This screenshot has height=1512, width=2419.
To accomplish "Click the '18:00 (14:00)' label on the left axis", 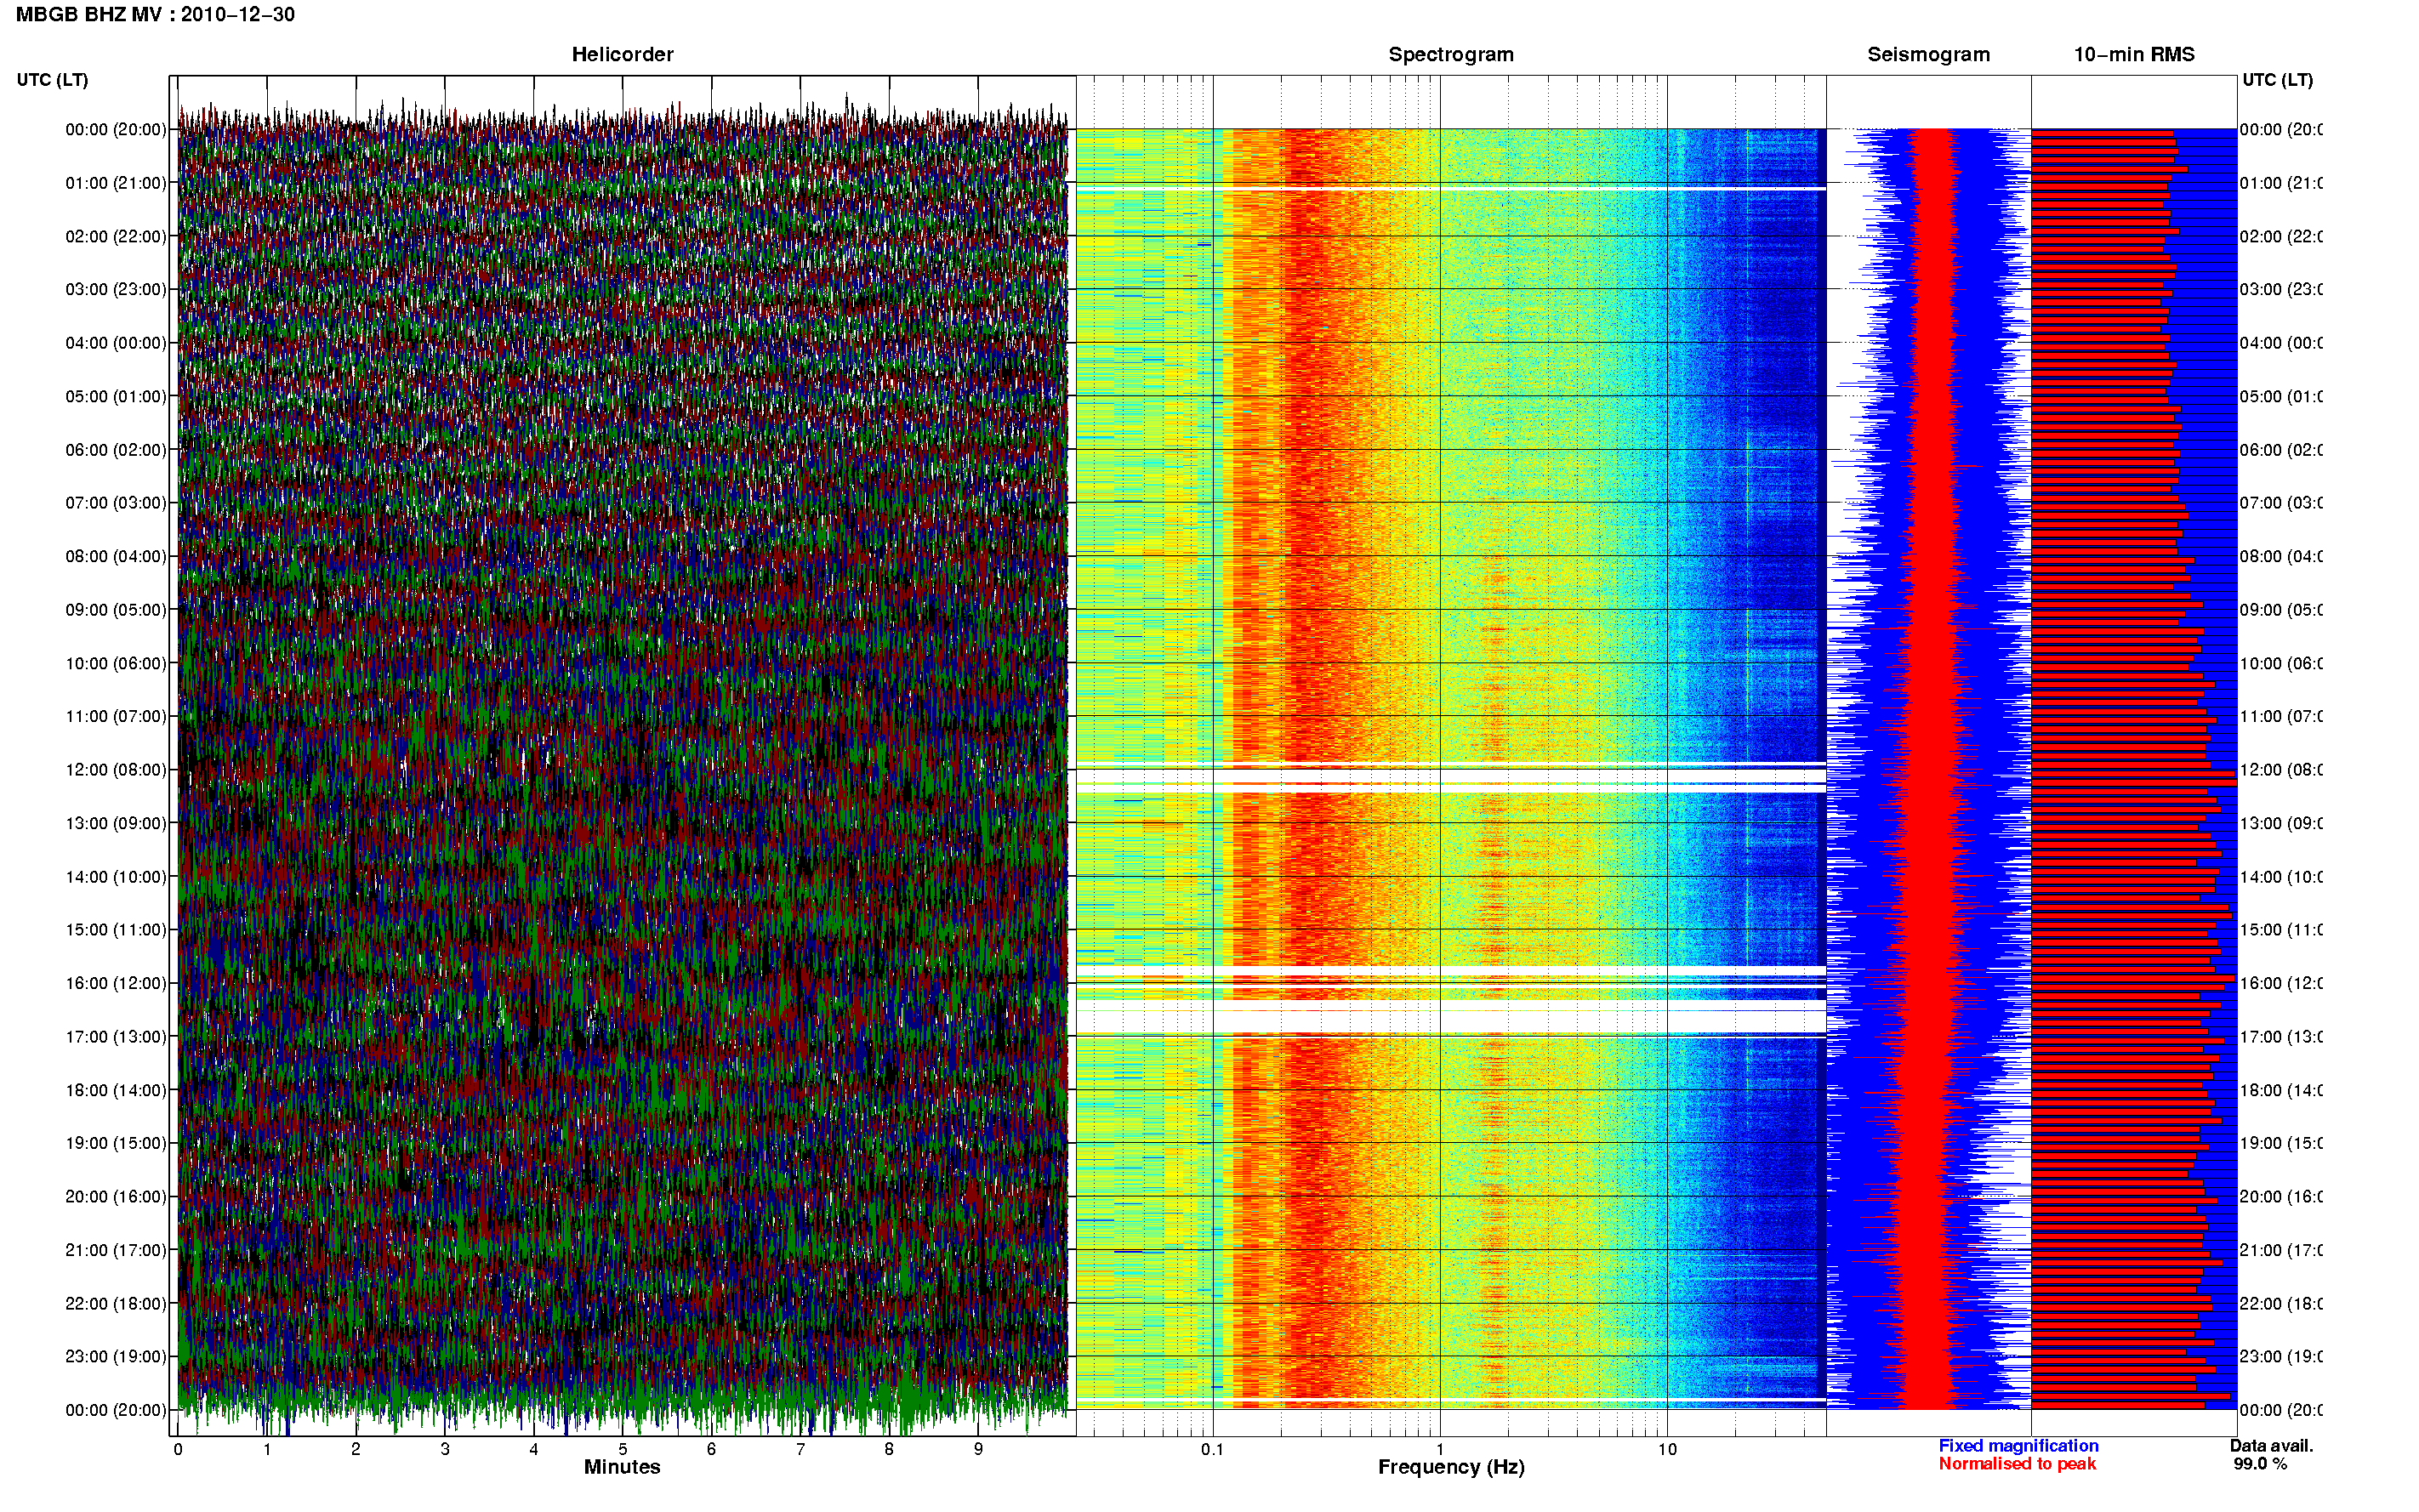I will coord(116,1090).
